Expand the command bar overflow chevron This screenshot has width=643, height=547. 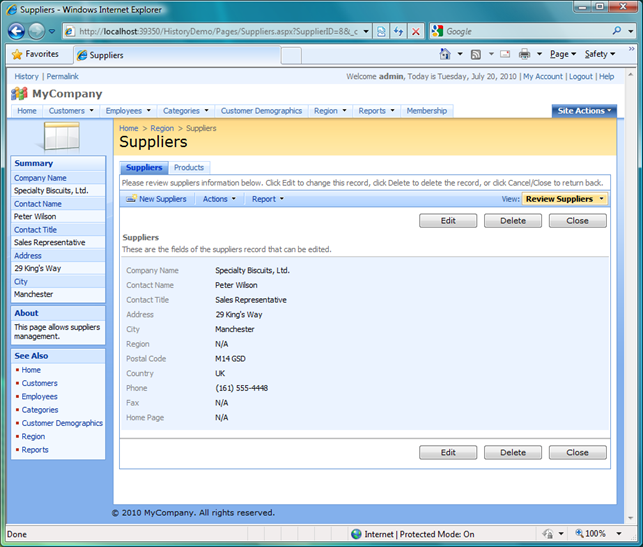pos(632,49)
